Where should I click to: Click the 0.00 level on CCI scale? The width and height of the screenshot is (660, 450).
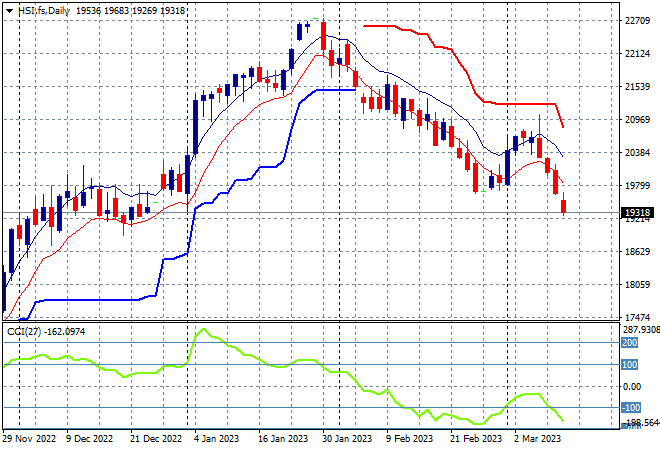(632, 386)
